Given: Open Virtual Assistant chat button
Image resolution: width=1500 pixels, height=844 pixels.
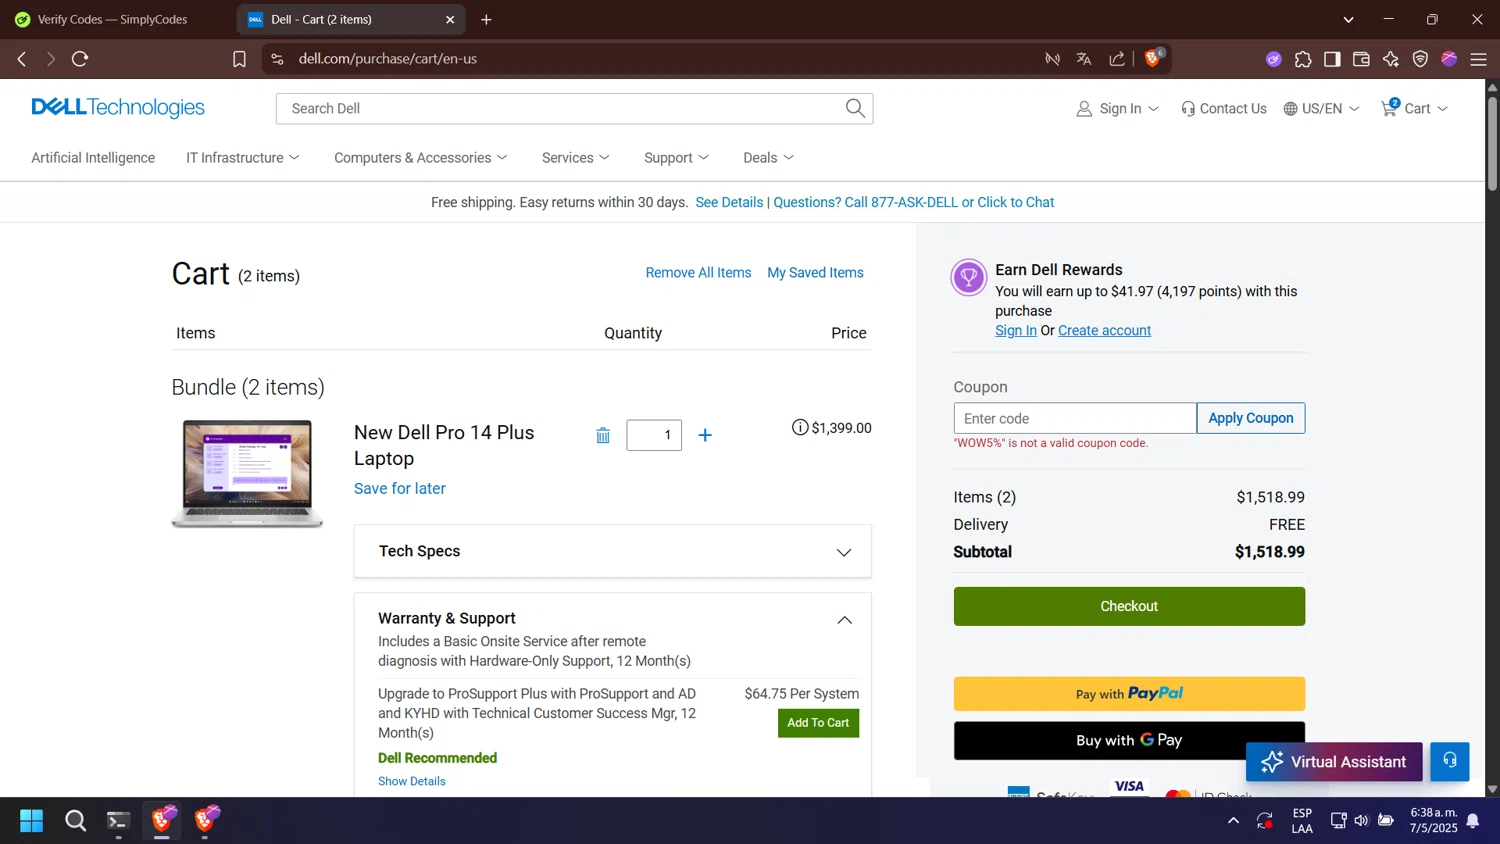Looking at the screenshot, I should [x=1334, y=762].
